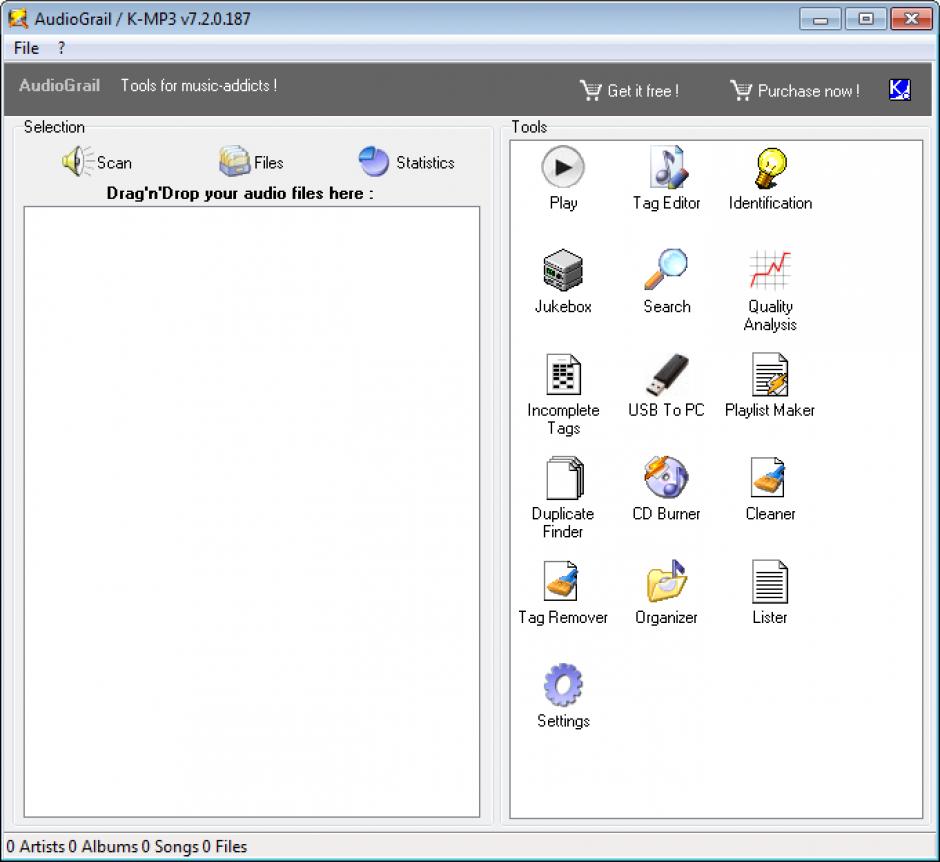The height and width of the screenshot is (862, 940).
Task: Click the K logo icon in banner
Action: 899,90
